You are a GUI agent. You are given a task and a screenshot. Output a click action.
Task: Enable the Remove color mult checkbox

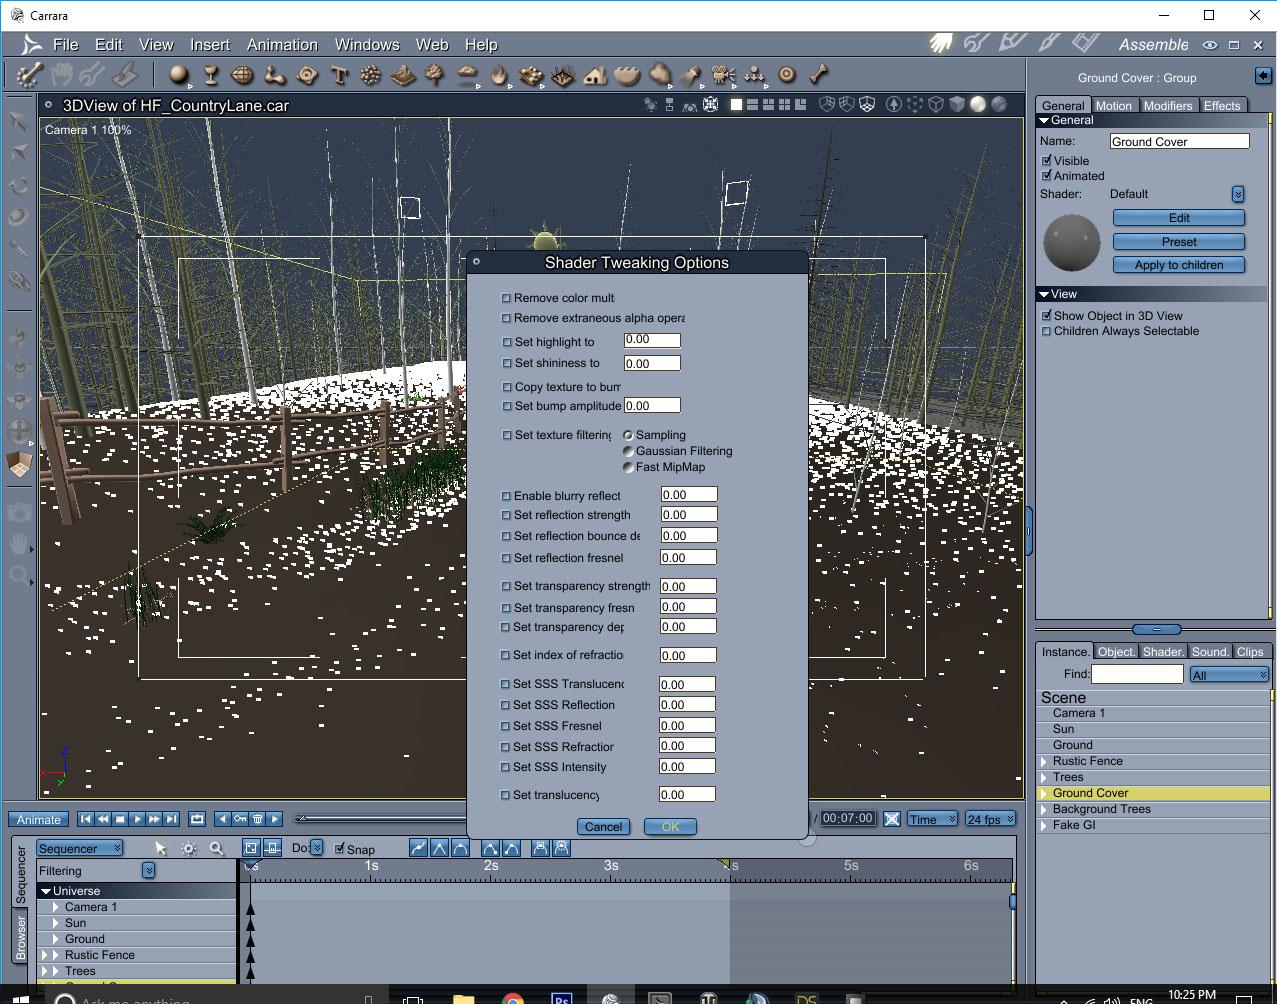[x=506, y=298]
